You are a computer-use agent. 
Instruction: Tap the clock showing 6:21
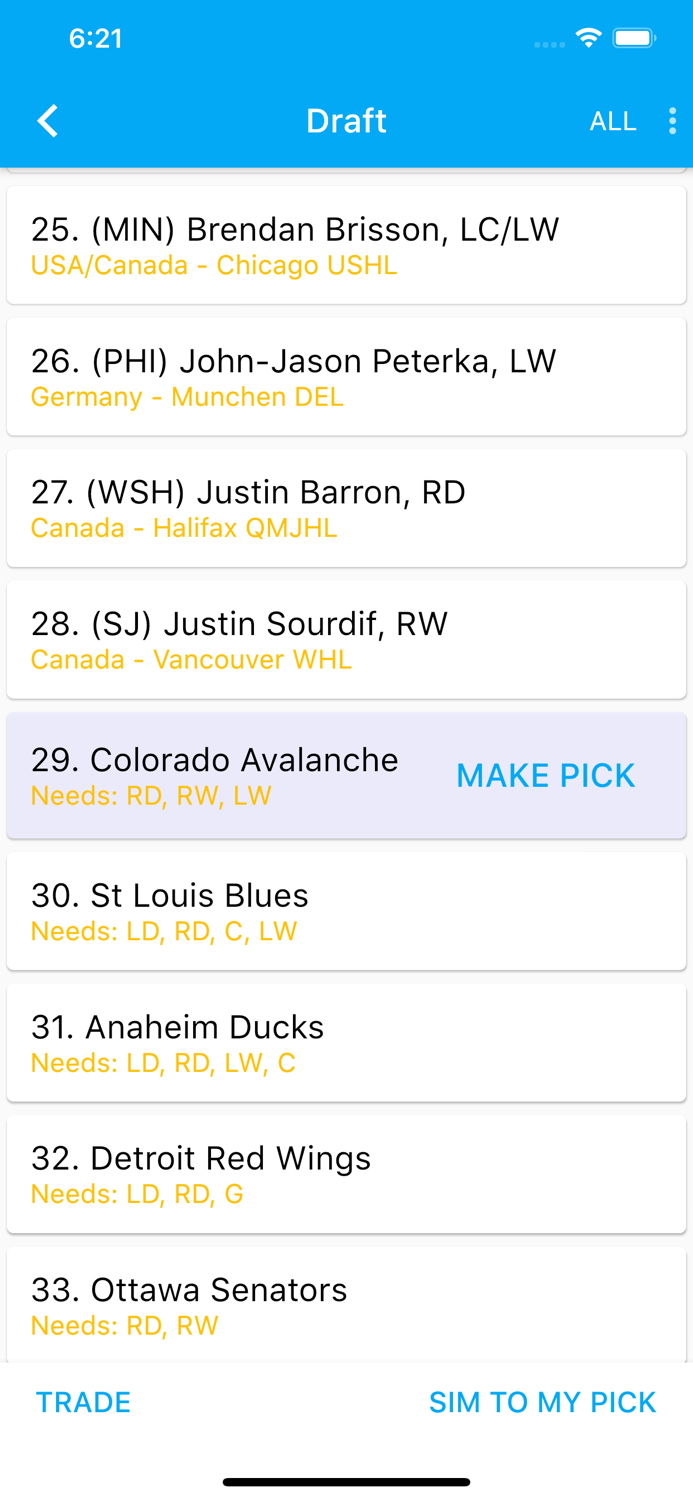(x=97, y=38)
